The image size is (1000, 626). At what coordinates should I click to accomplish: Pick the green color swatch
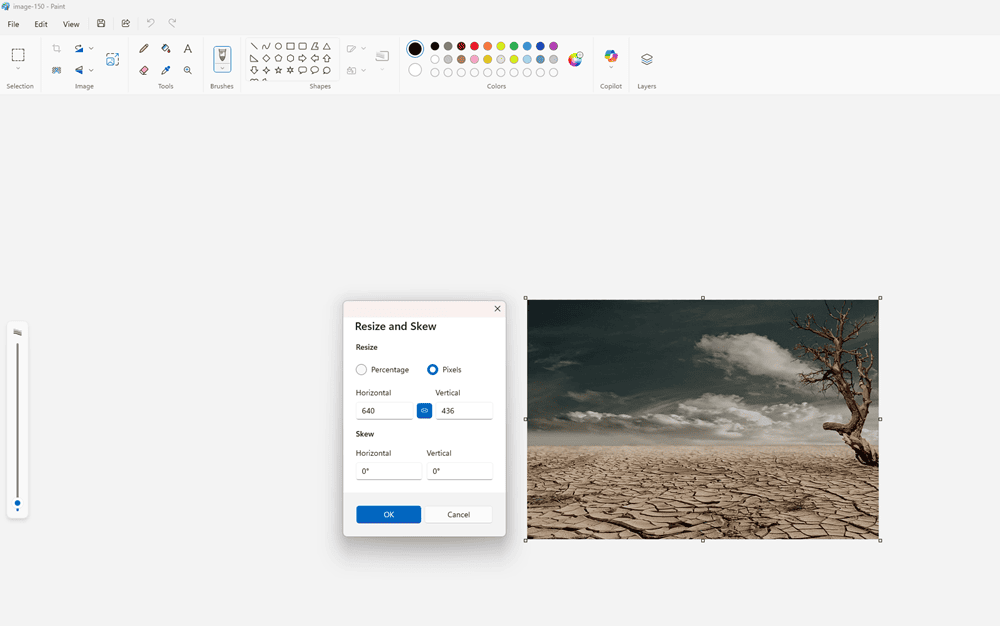point(514,46)
